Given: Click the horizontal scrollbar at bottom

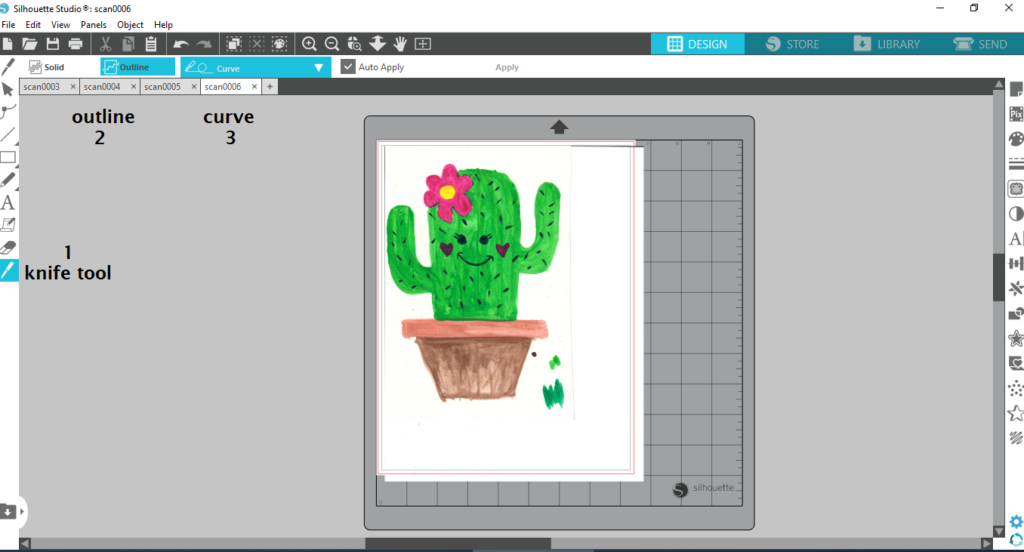Looking at the screenshot, I should [x=457, y=544].
